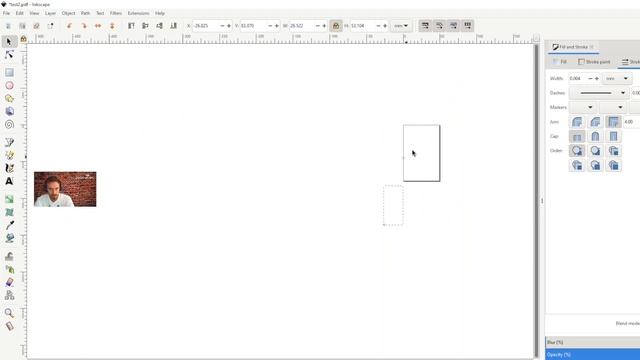Adjust the Blur (%) slider
Image resolution: width=640 pixels, height=360 pixels.
(x=593, y=342)
